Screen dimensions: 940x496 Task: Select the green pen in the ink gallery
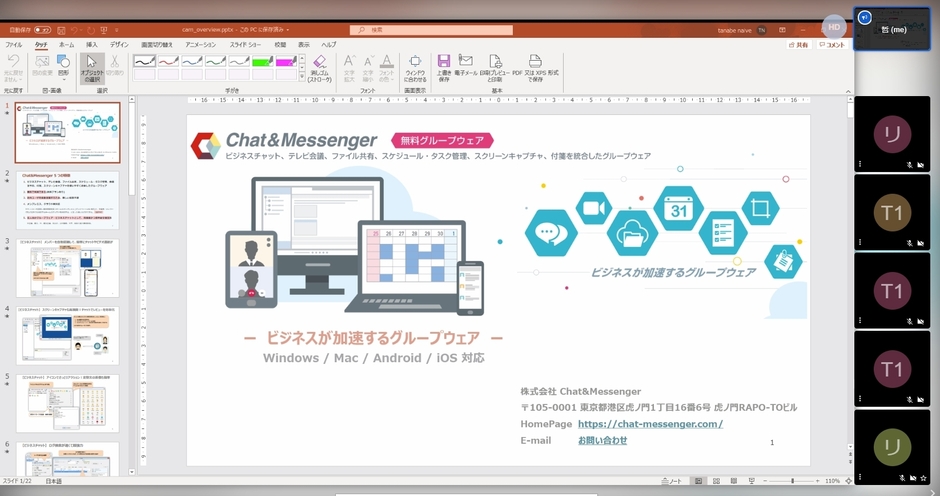(x=215, y=61)
